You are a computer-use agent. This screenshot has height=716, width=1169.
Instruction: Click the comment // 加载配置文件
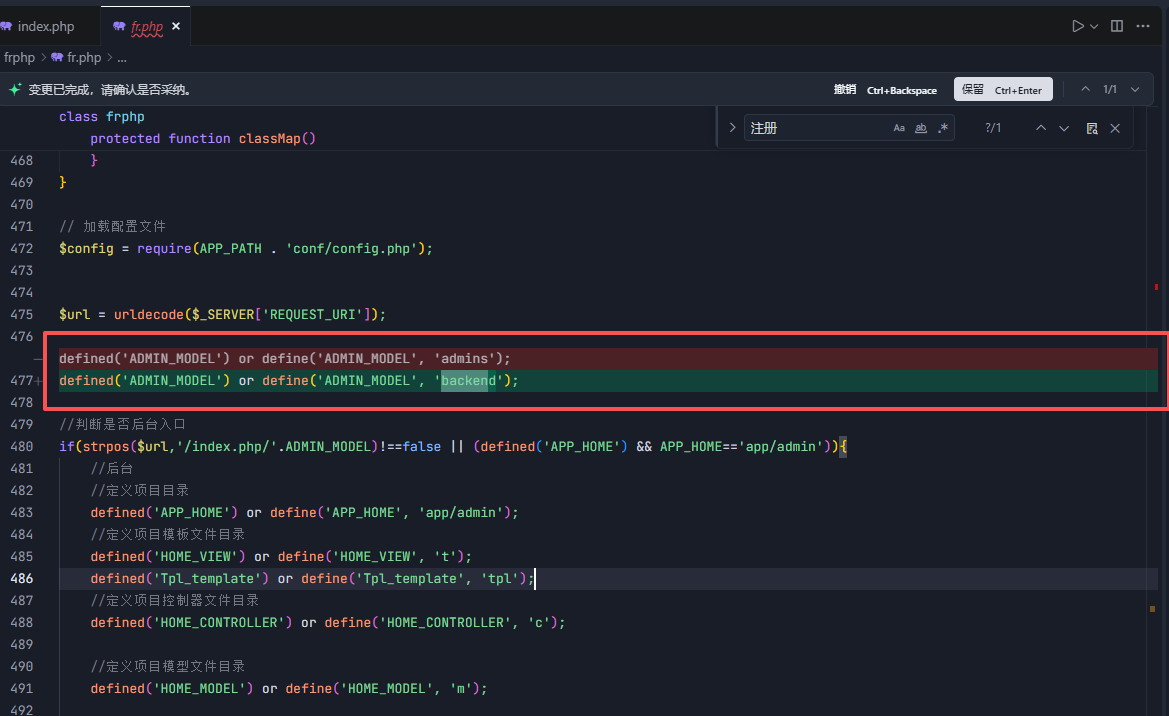click(113, 226)
